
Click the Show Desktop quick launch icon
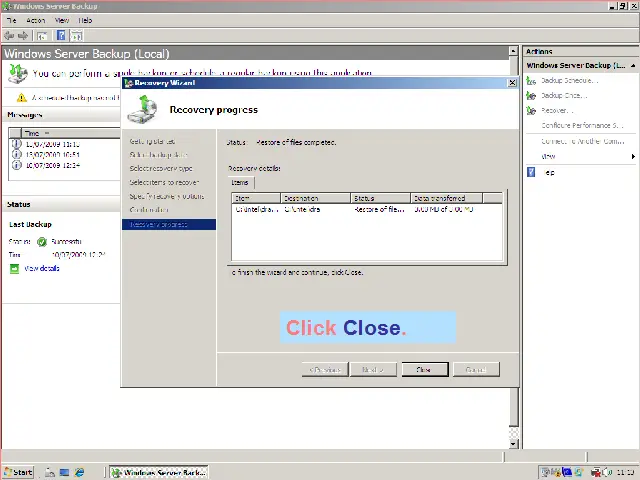tap(64, 472)
